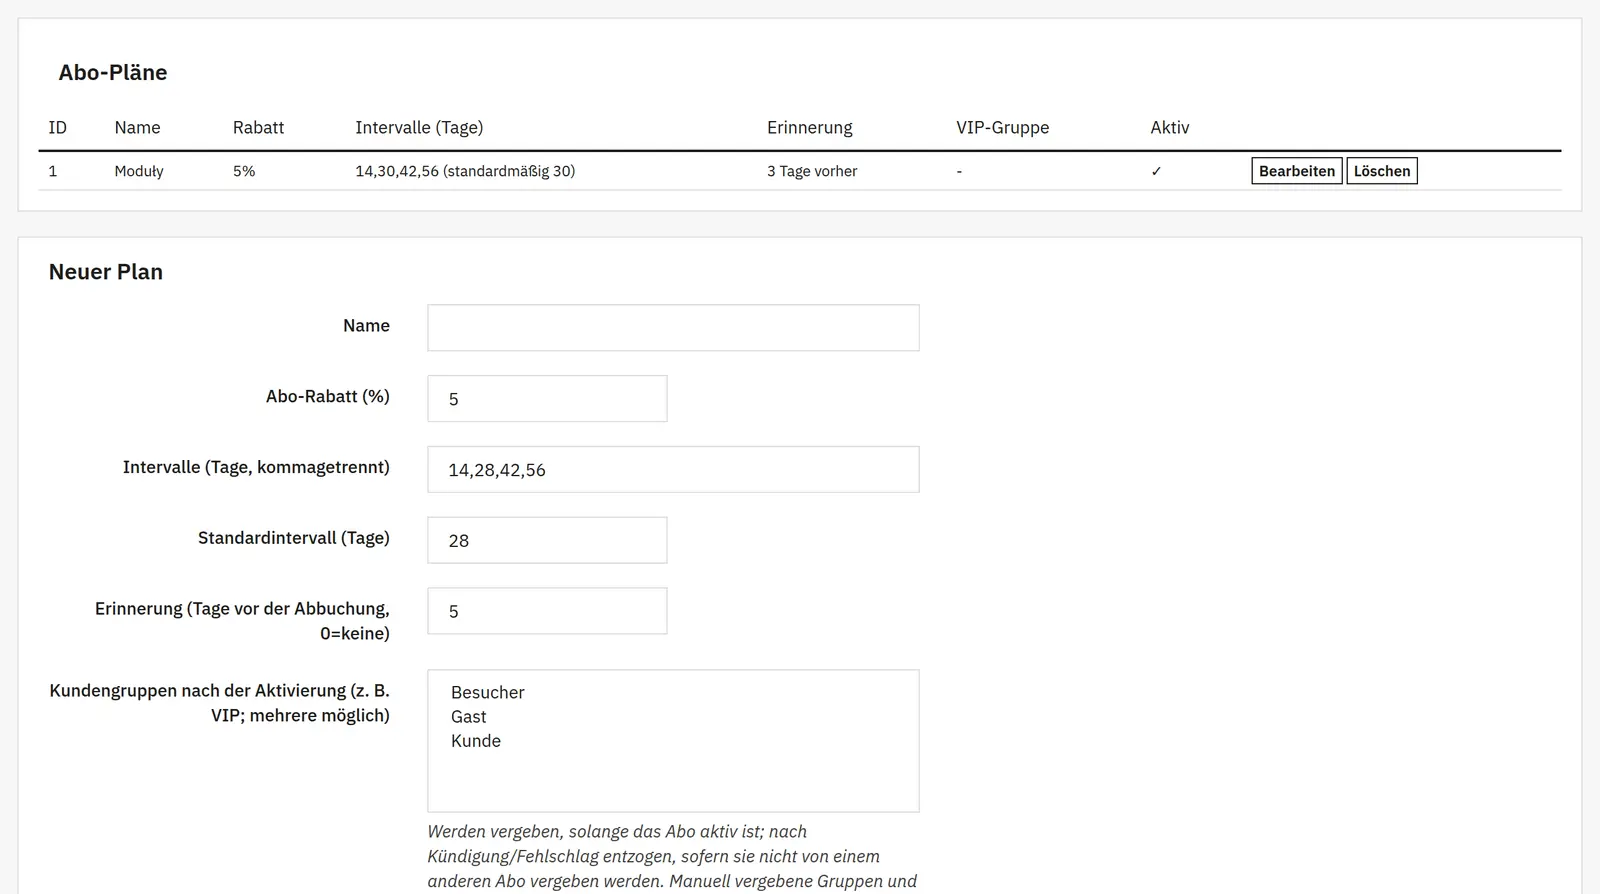Screen dimensions: 1600x894
Task: Click the Erinnerung column header
Action: [x=810, y=128]
